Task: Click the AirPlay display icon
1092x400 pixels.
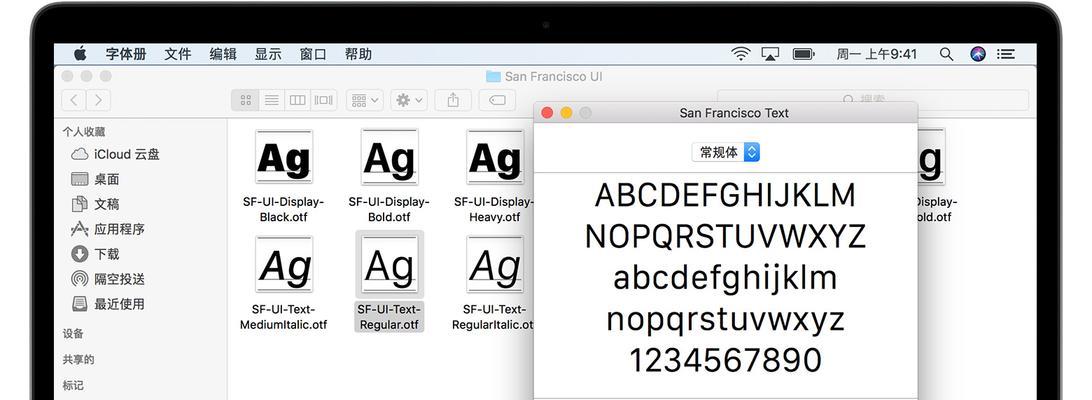Action: [770, 54]
